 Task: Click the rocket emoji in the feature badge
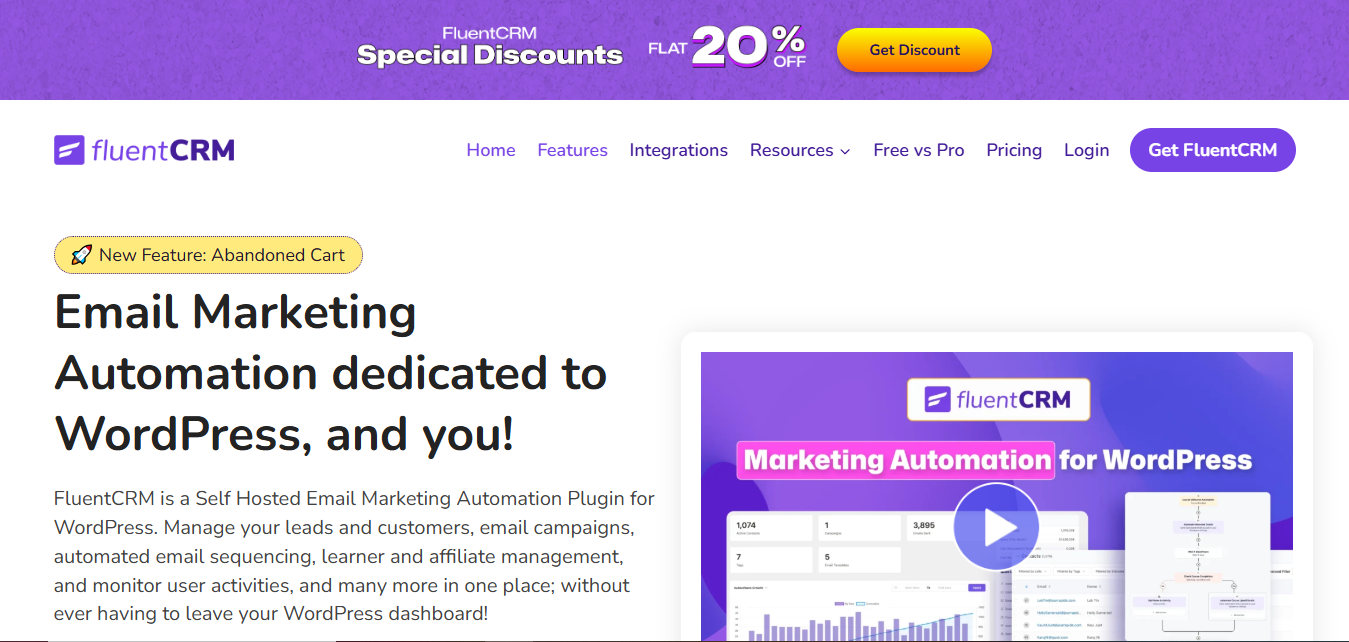click(81, 255)
